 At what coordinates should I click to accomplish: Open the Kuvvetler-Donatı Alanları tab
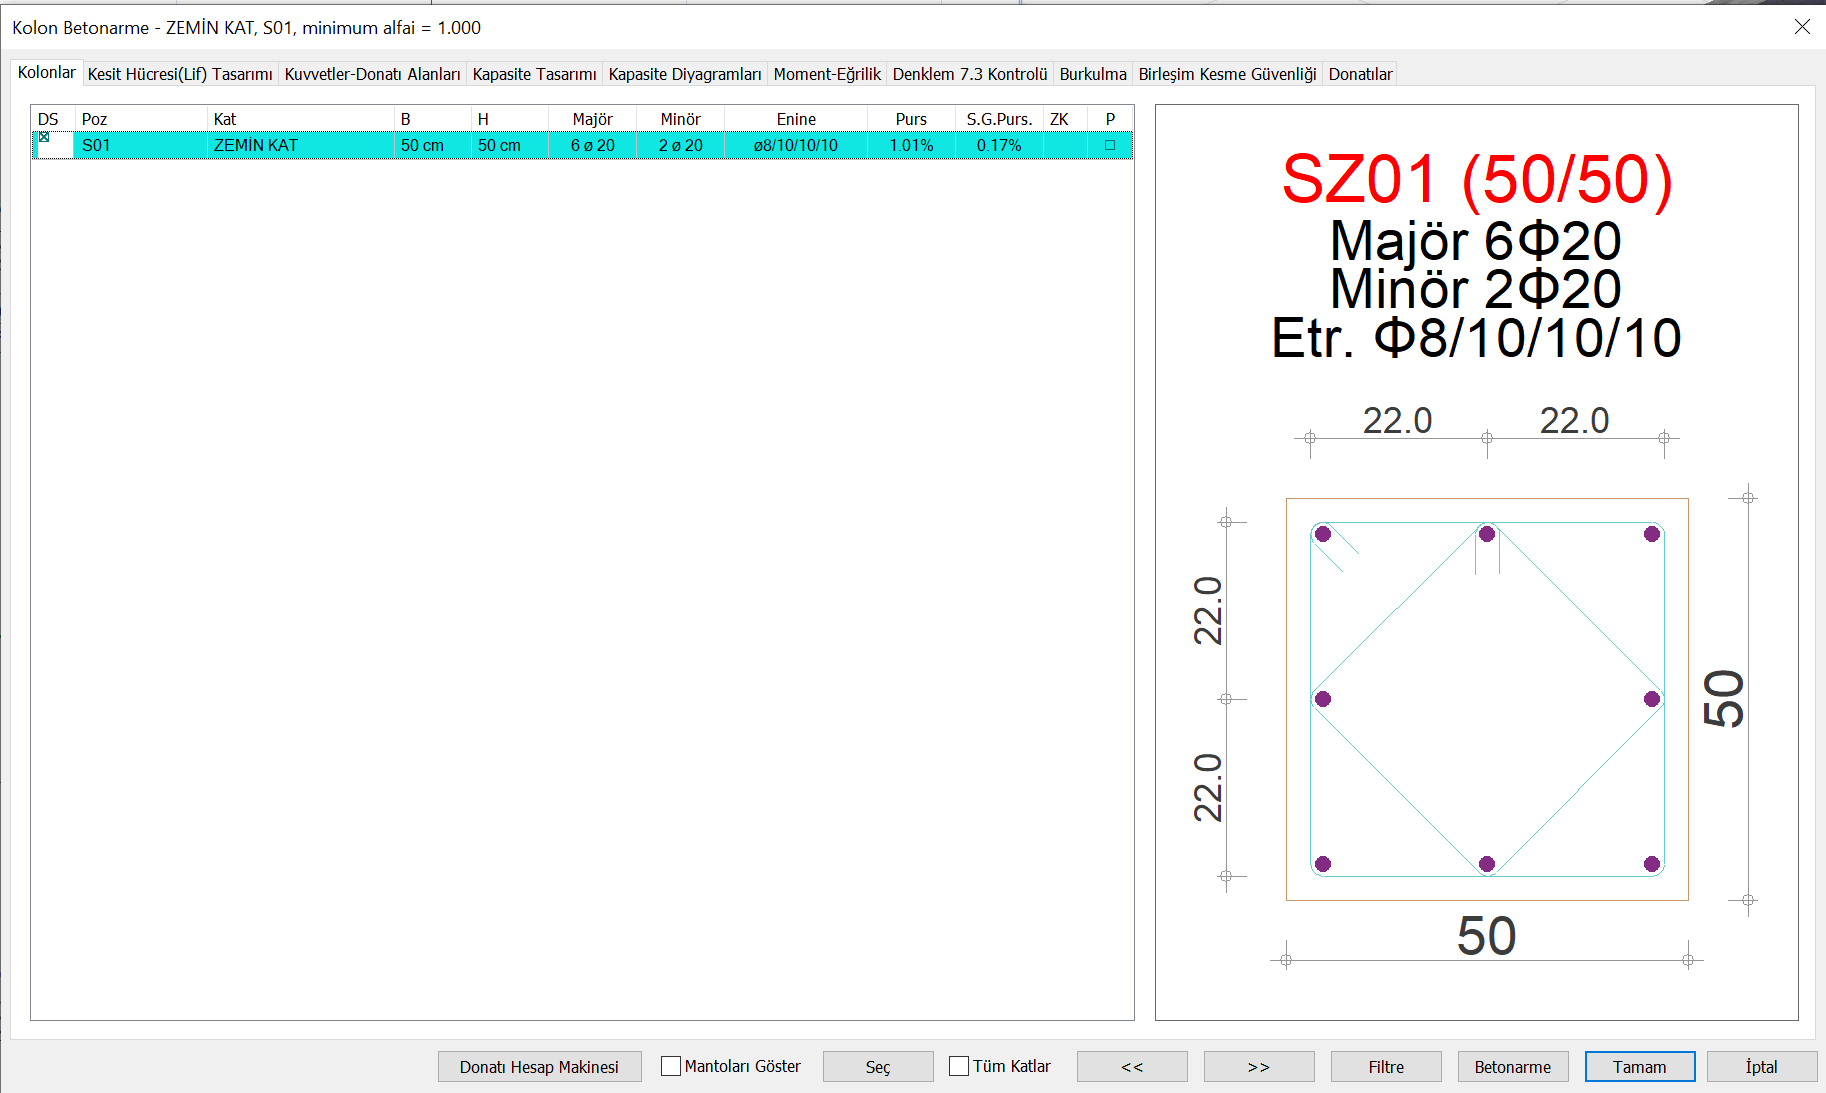(372, 74)
